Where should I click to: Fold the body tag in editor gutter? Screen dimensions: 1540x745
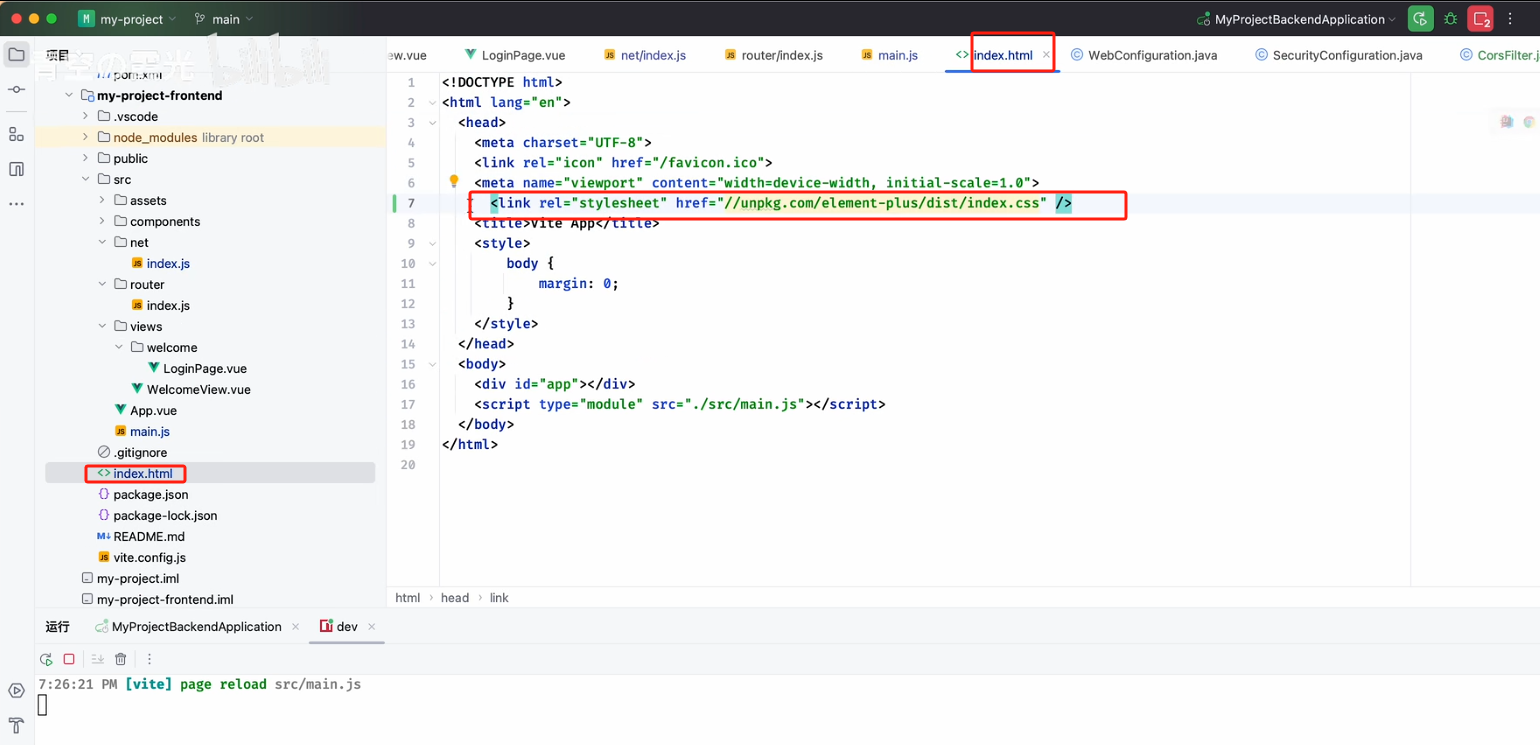pos(432,364)
